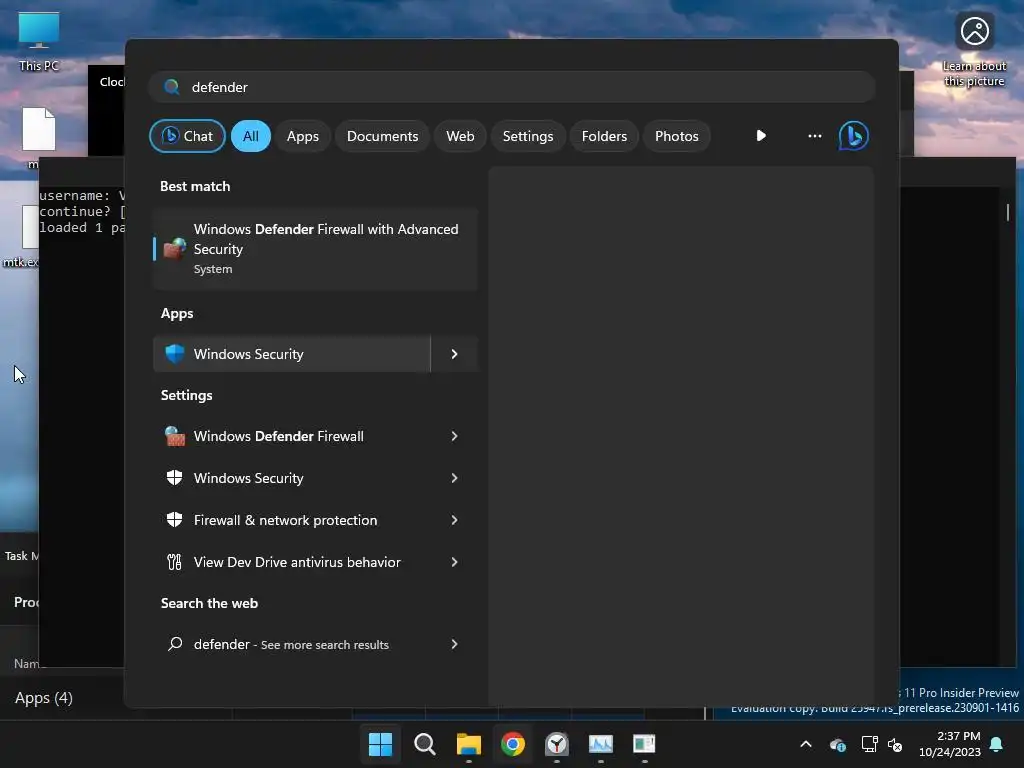
Task: Show hidden system tray icons
Action: [806, 744]
